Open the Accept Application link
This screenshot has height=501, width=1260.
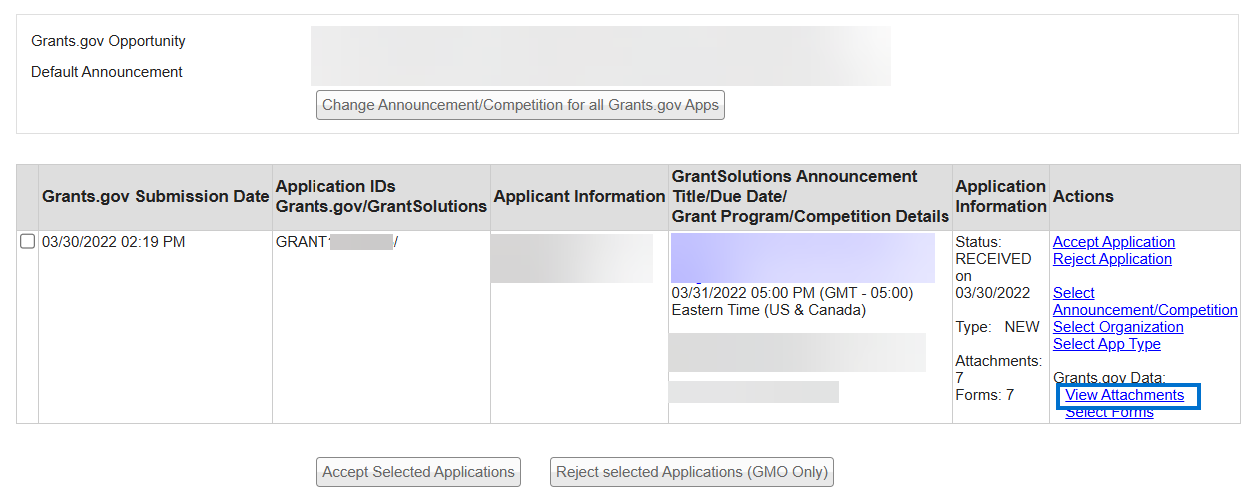click(x=1113, y=242)
